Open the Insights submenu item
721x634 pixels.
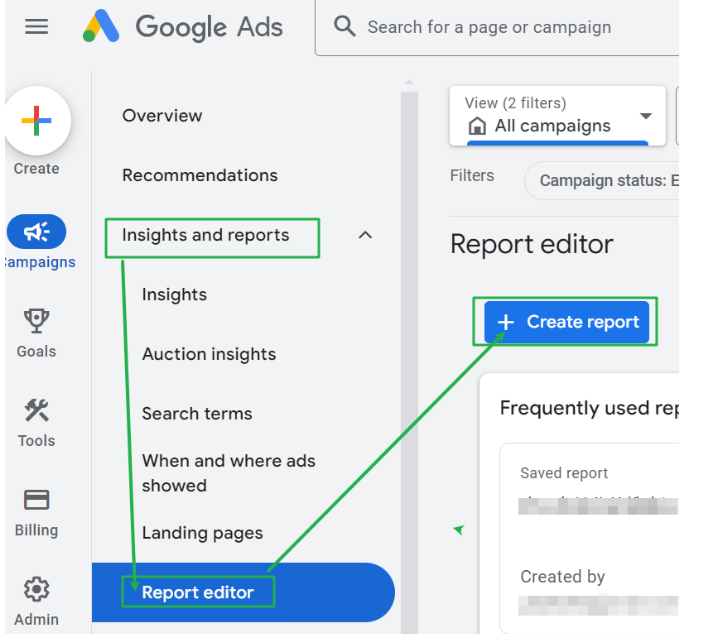coord(174,294)
